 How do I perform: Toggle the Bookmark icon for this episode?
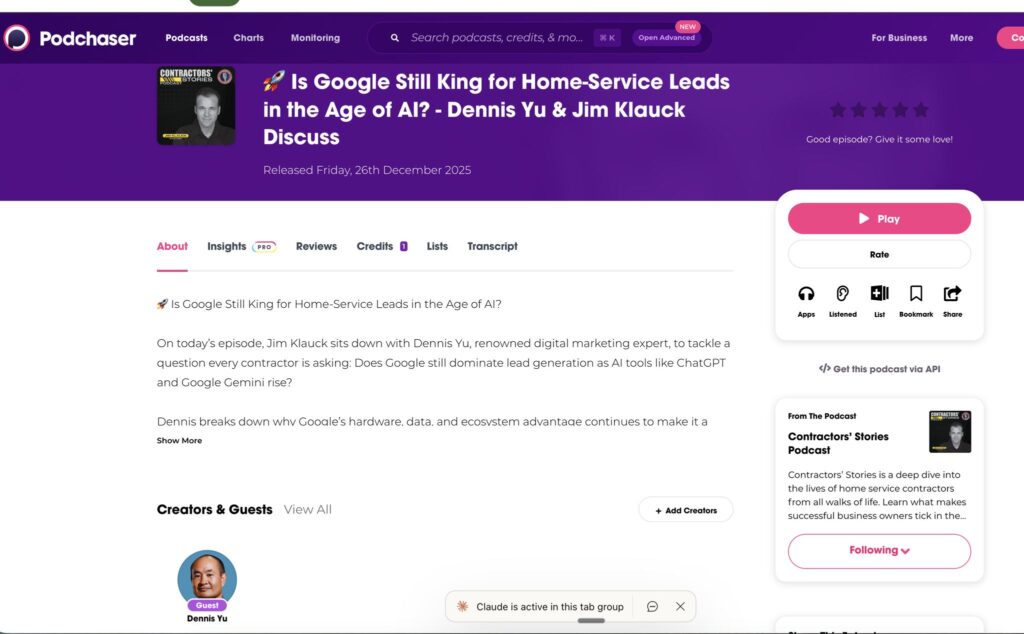[916, 294]
